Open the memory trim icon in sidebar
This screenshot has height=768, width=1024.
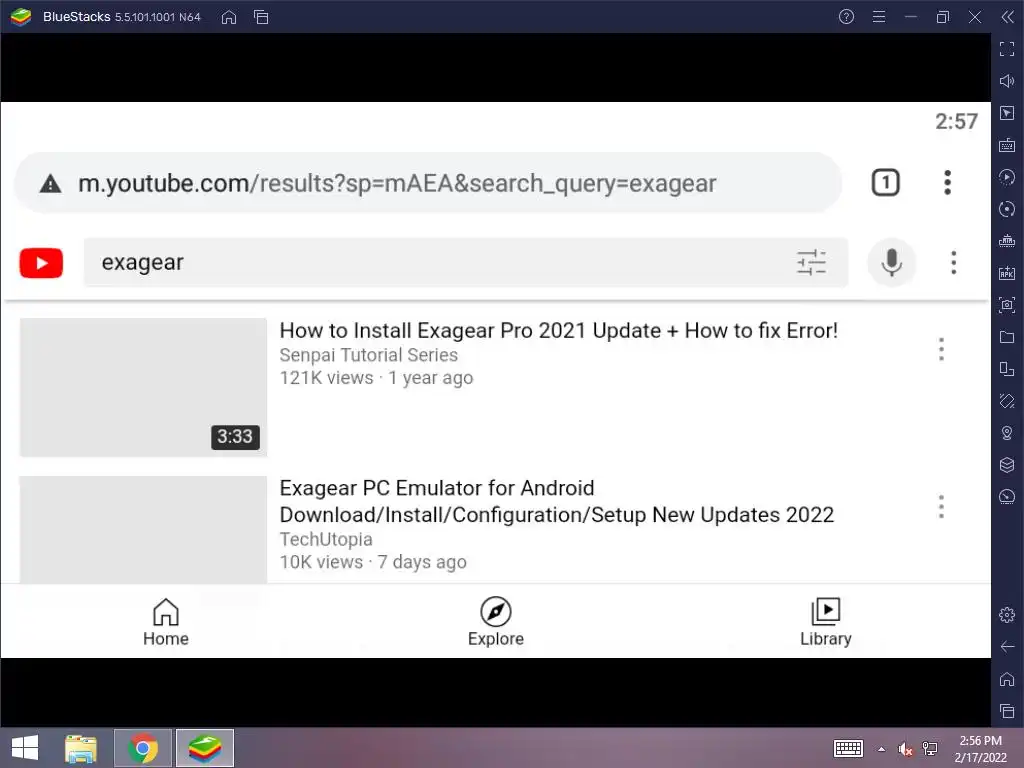click(x=1006, y=241)
